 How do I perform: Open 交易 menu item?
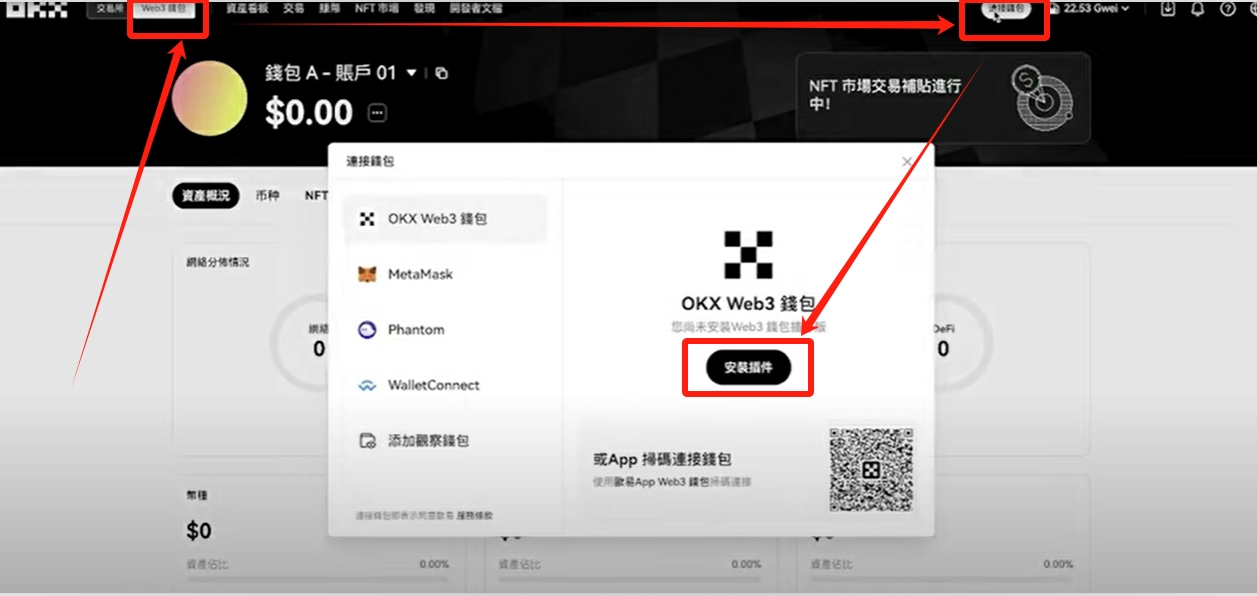coord(293,8)
